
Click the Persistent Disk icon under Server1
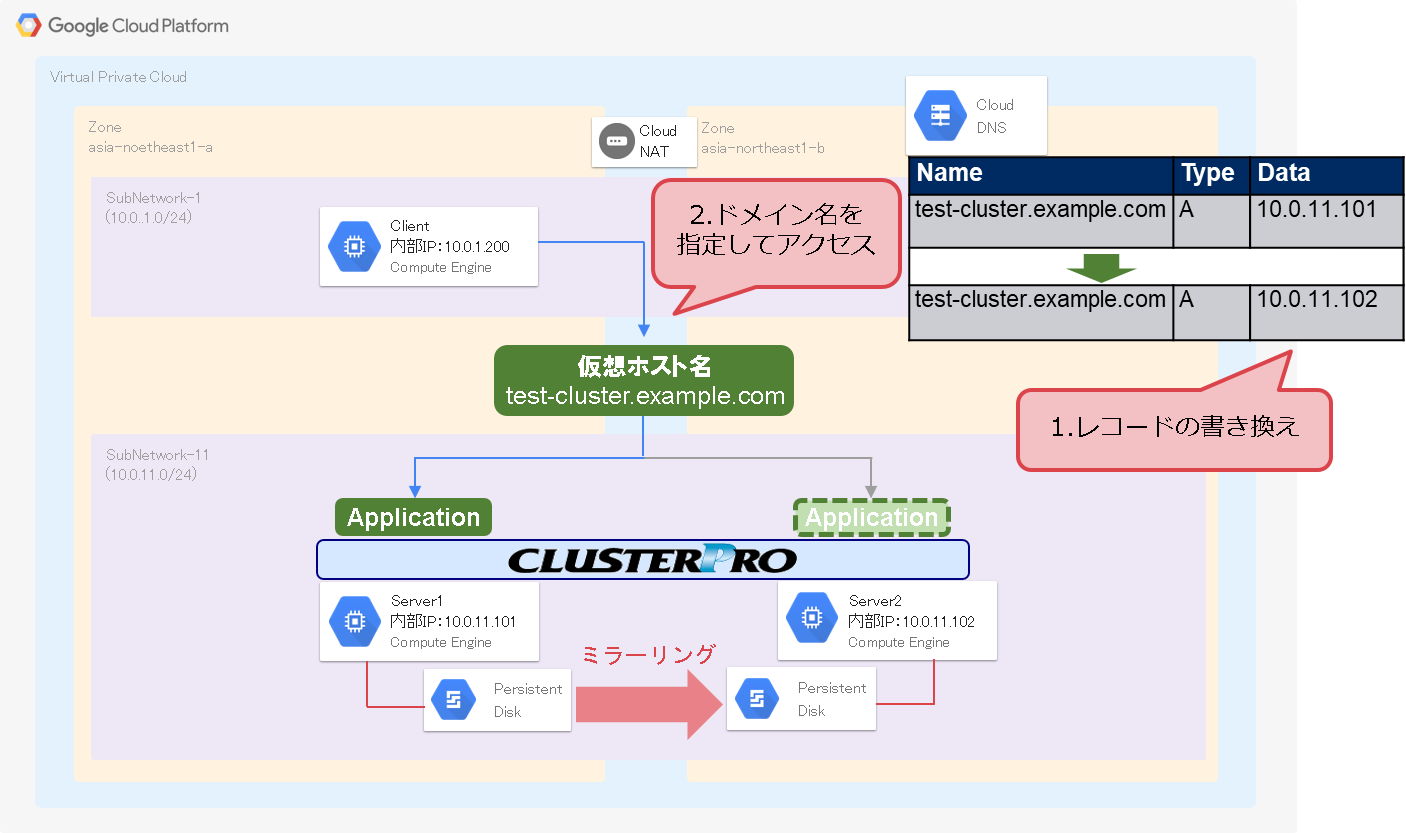453,699
